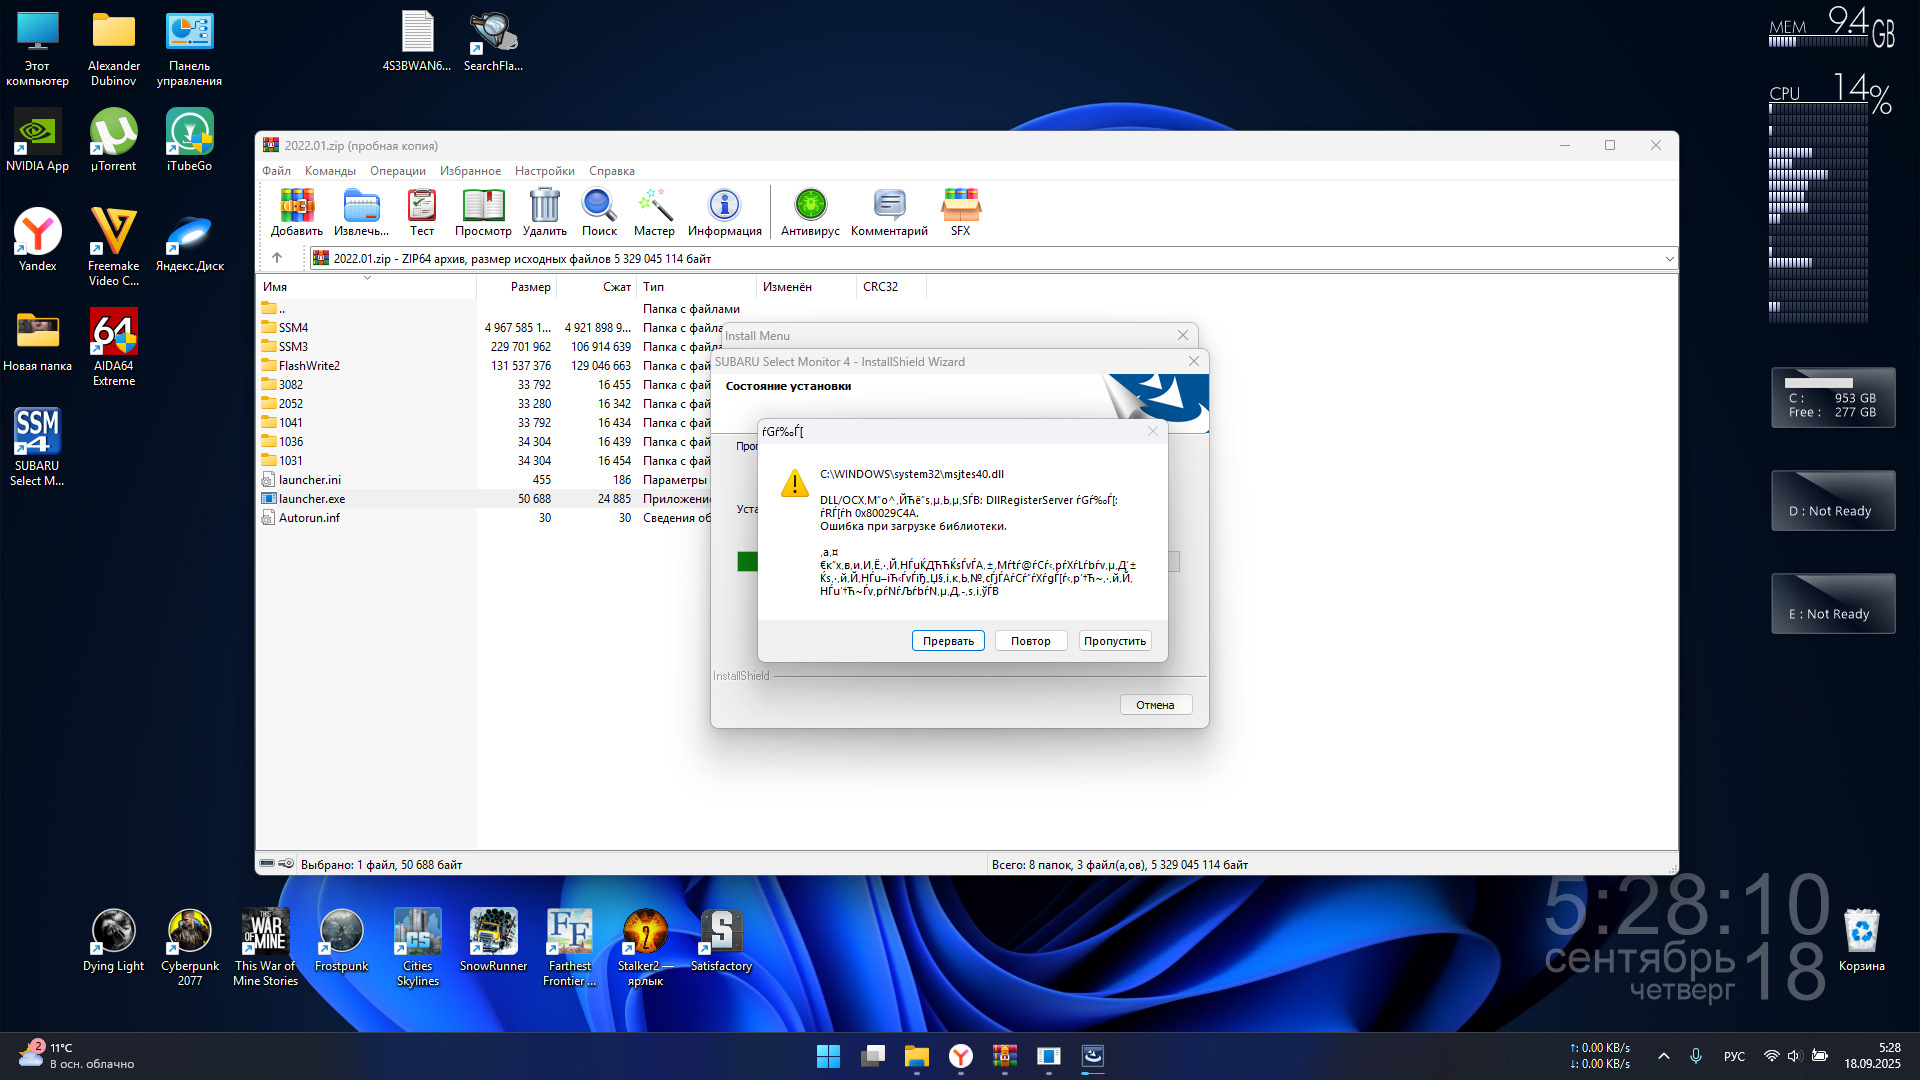Open the Команды menu

pos(330,171)
